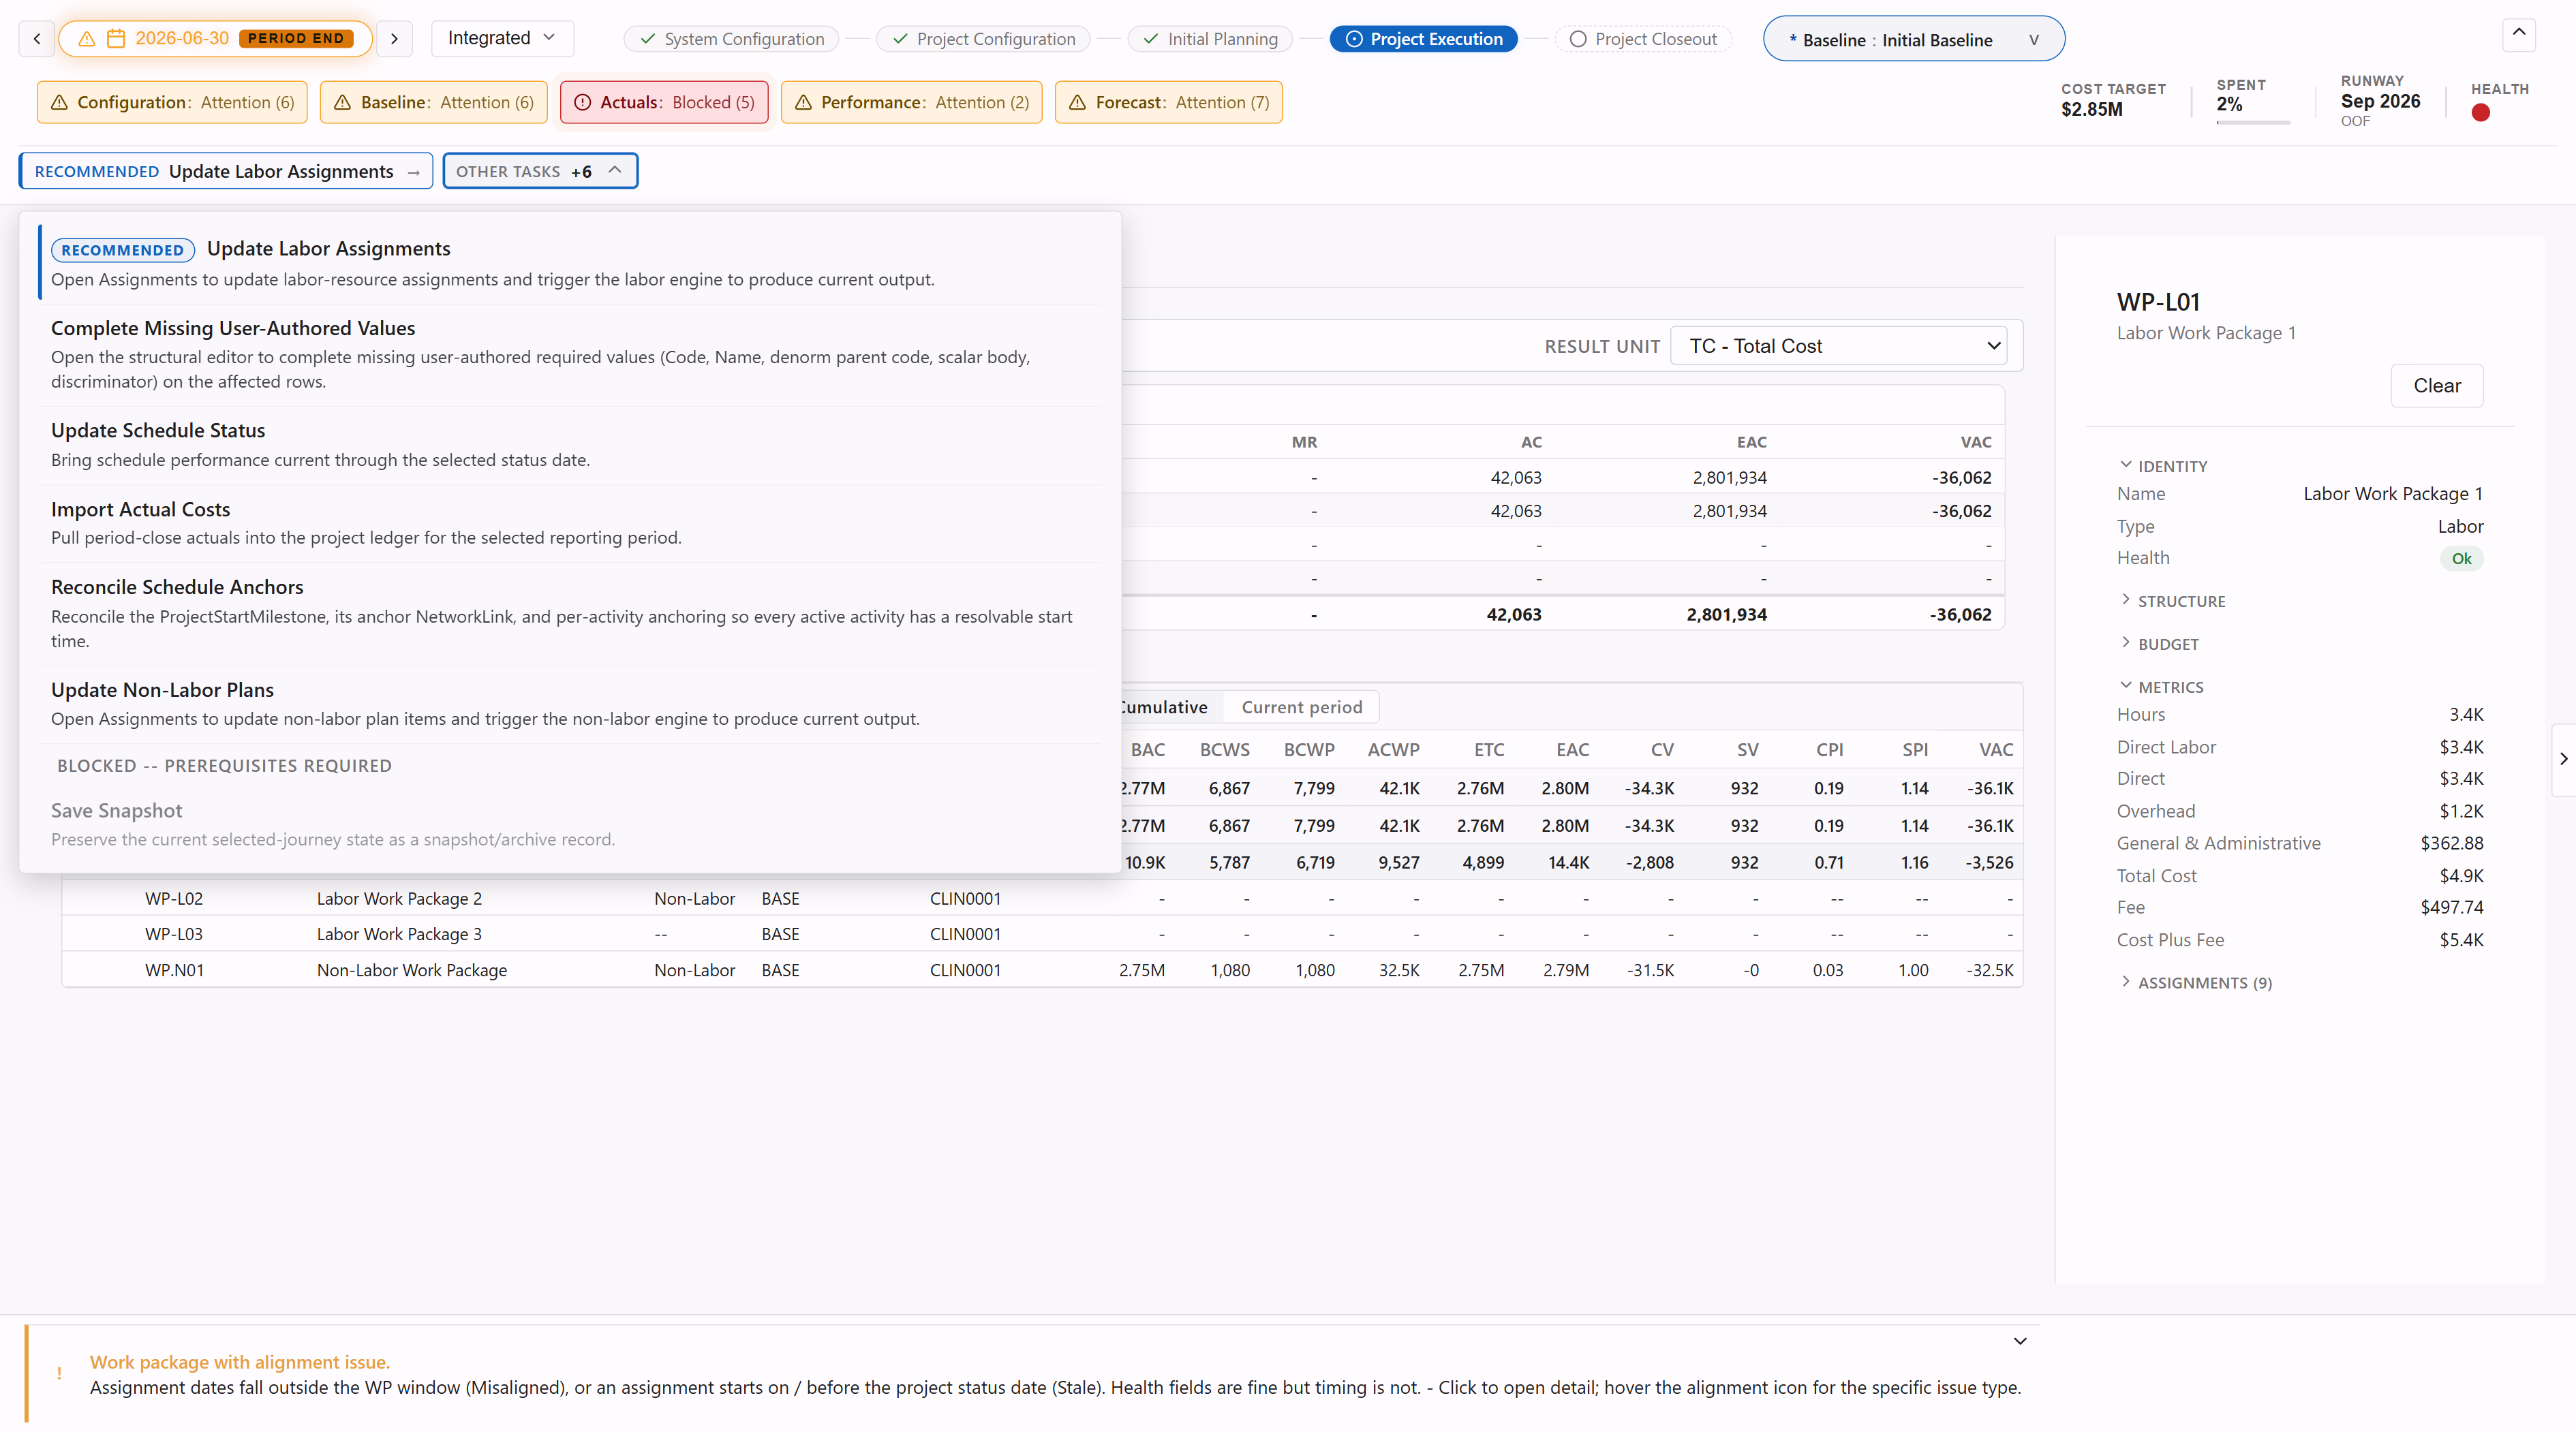Collapse the Other Tasks +6 menu

click(540, 171)
